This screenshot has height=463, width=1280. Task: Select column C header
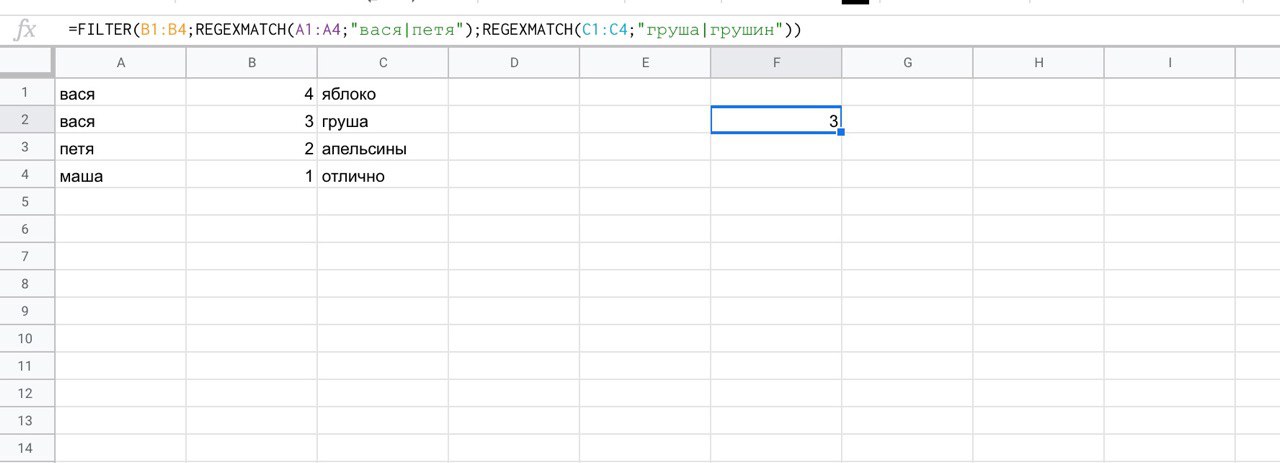pos(383,63)
